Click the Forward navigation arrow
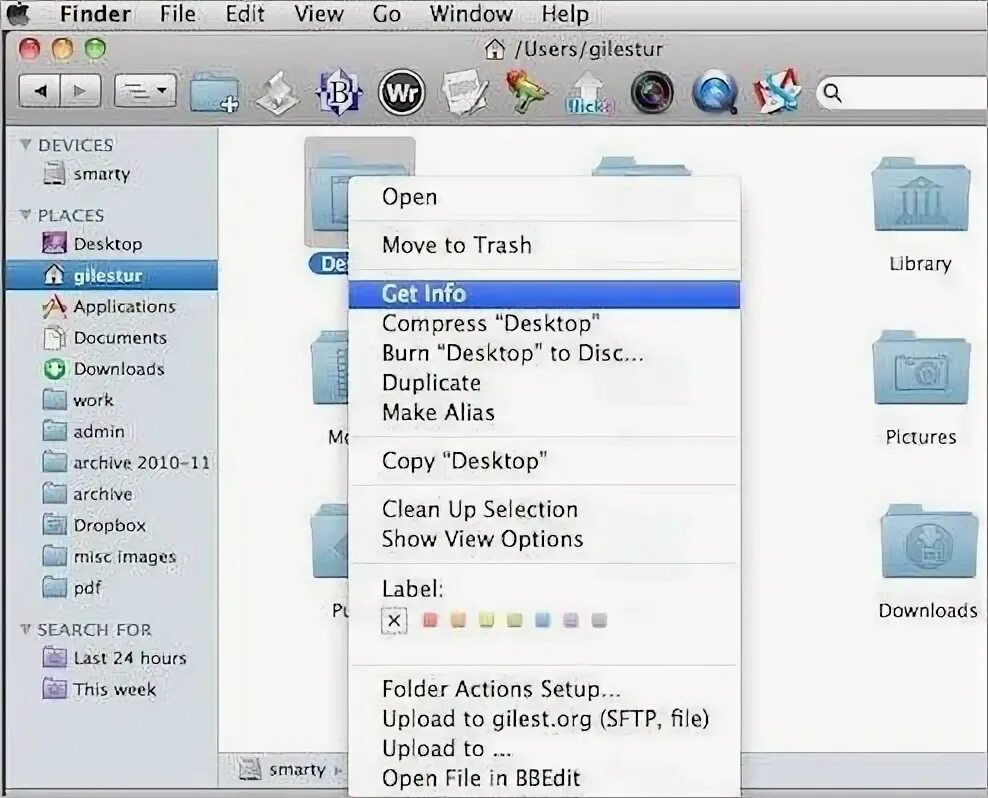The height and width of the screenshot is (798, 988). (x=81, y=92)
